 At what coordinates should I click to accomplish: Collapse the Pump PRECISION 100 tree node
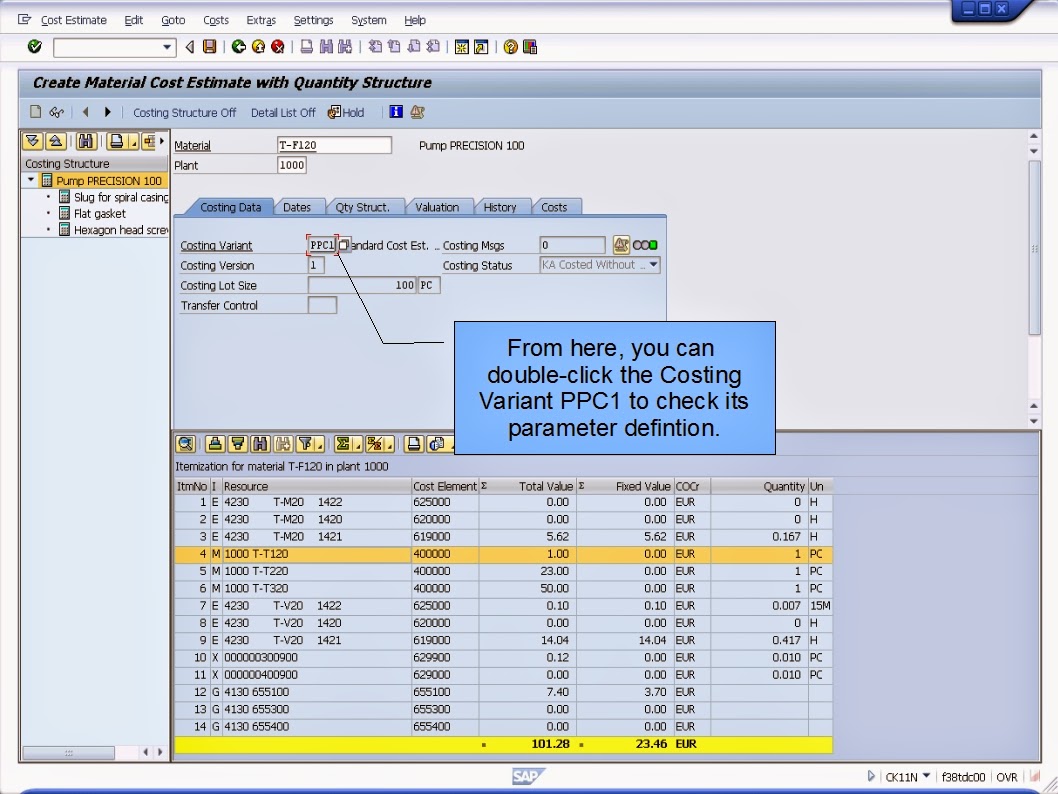click(29, 180)
